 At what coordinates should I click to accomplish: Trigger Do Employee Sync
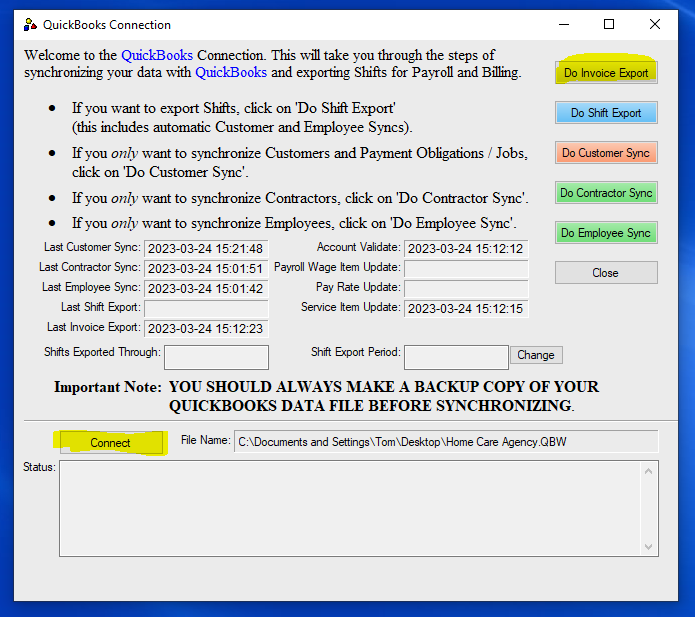click(x=606, y=233)
